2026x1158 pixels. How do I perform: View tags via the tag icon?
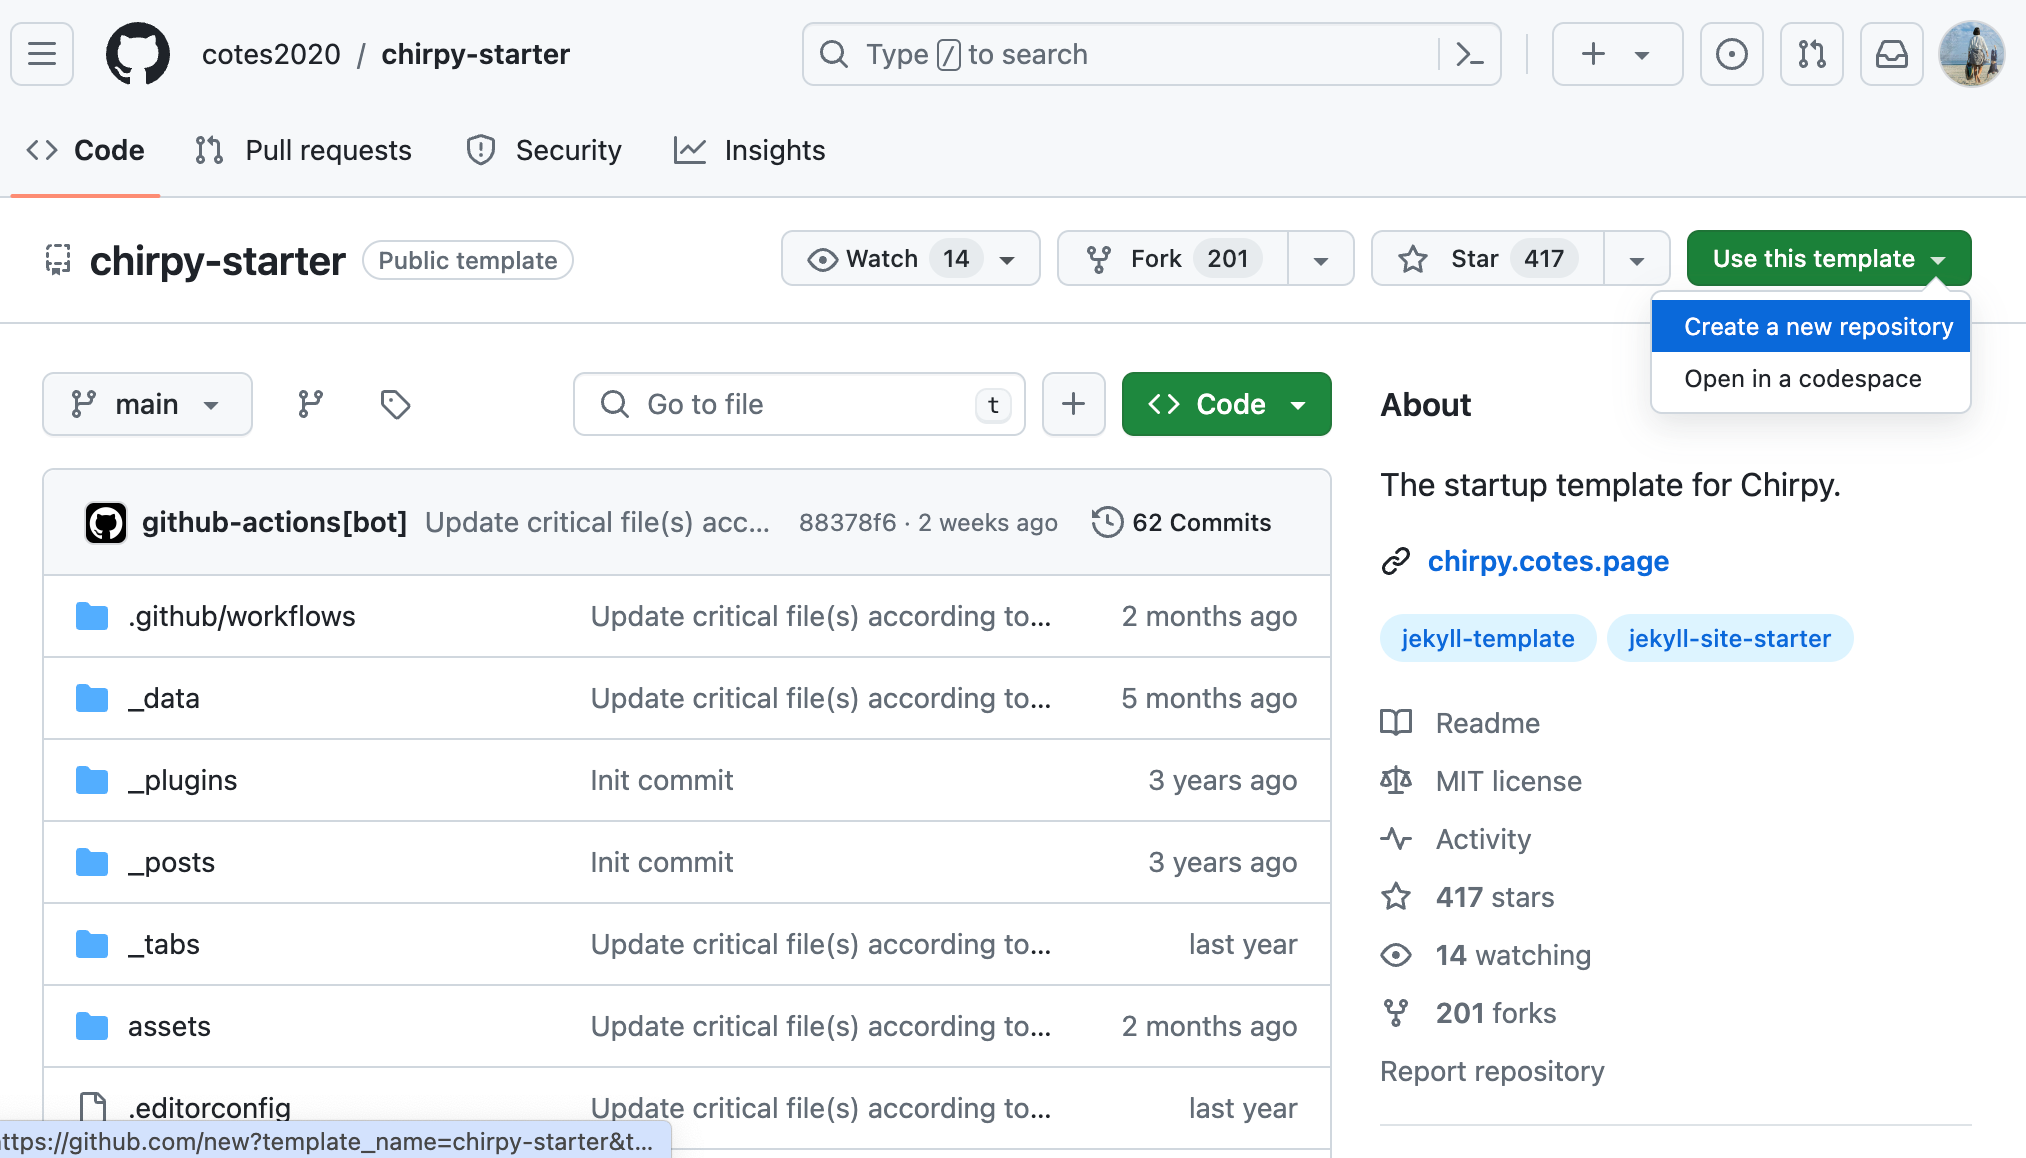pos(395,404)
